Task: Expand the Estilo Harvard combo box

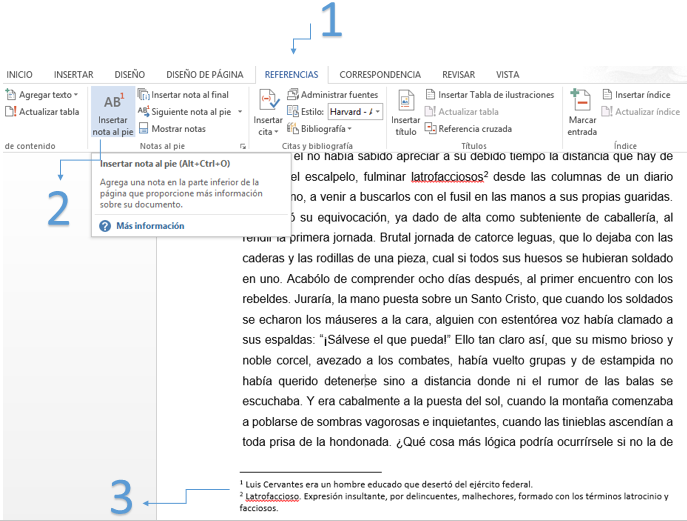Action: (x=379, y=112)
